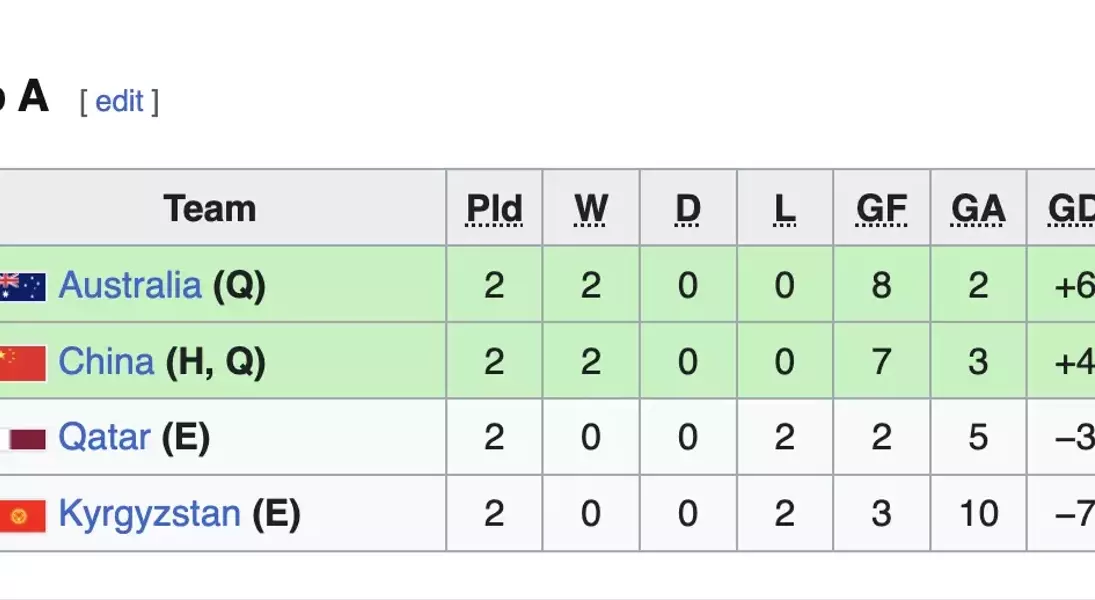Select Australia's goals for value 8

(x=881, y=285)
